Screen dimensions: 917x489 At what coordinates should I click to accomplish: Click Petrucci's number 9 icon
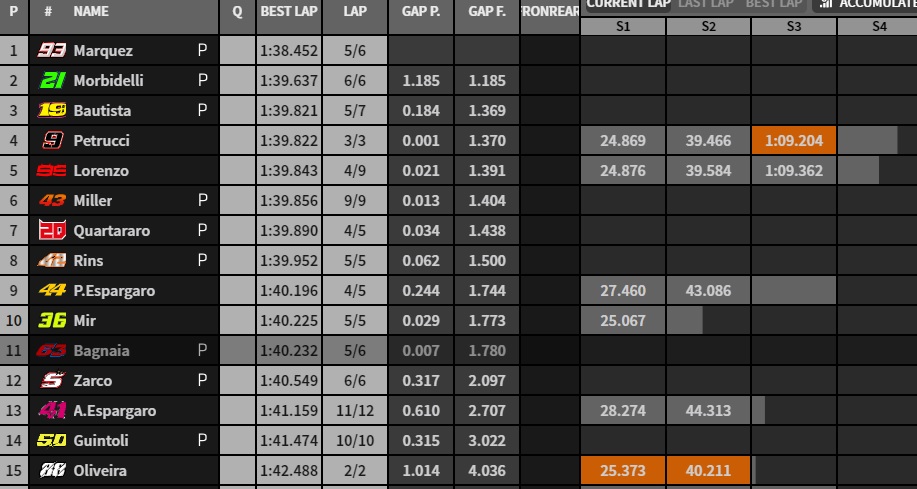pyautogui.click(x=52, y=140)
